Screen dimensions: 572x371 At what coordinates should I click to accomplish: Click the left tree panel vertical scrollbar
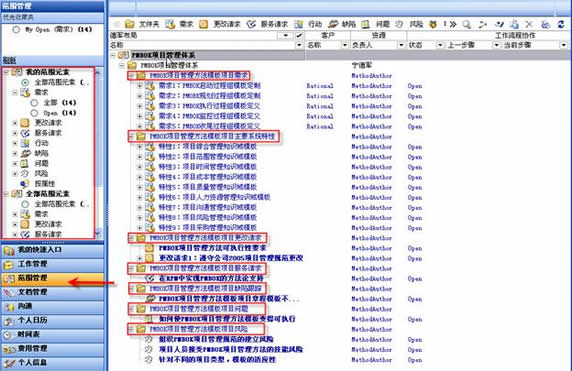98,153
